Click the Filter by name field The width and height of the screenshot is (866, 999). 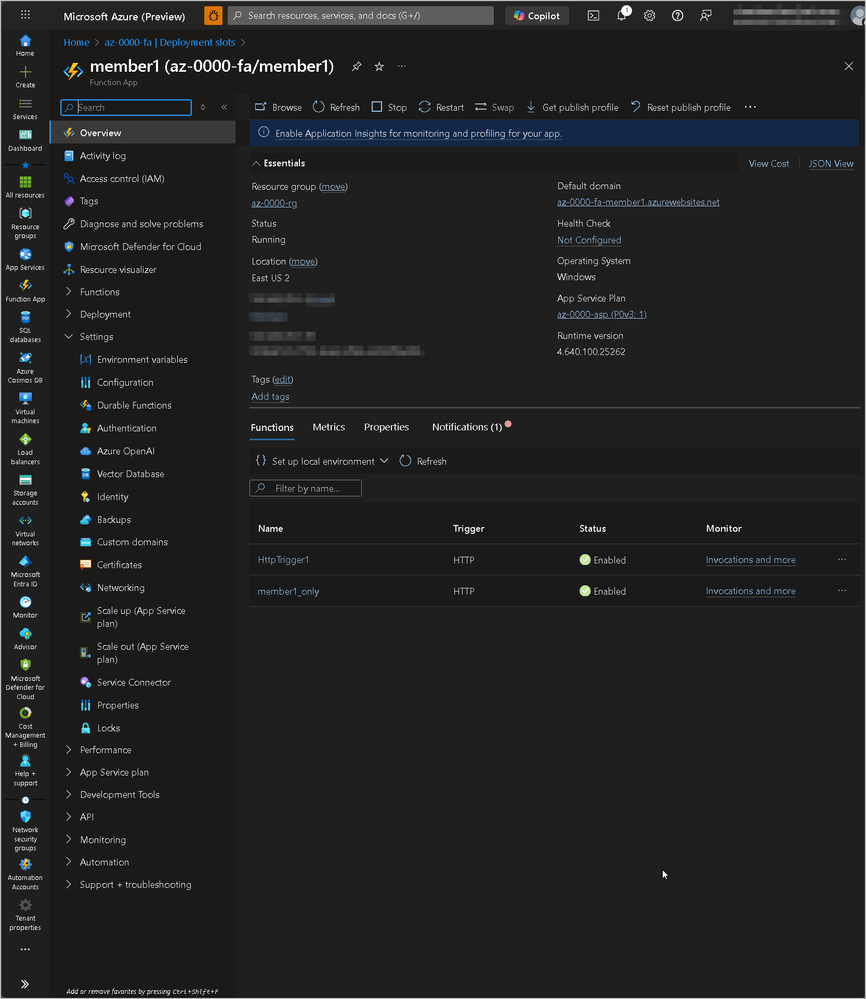(x=305, y=488)
